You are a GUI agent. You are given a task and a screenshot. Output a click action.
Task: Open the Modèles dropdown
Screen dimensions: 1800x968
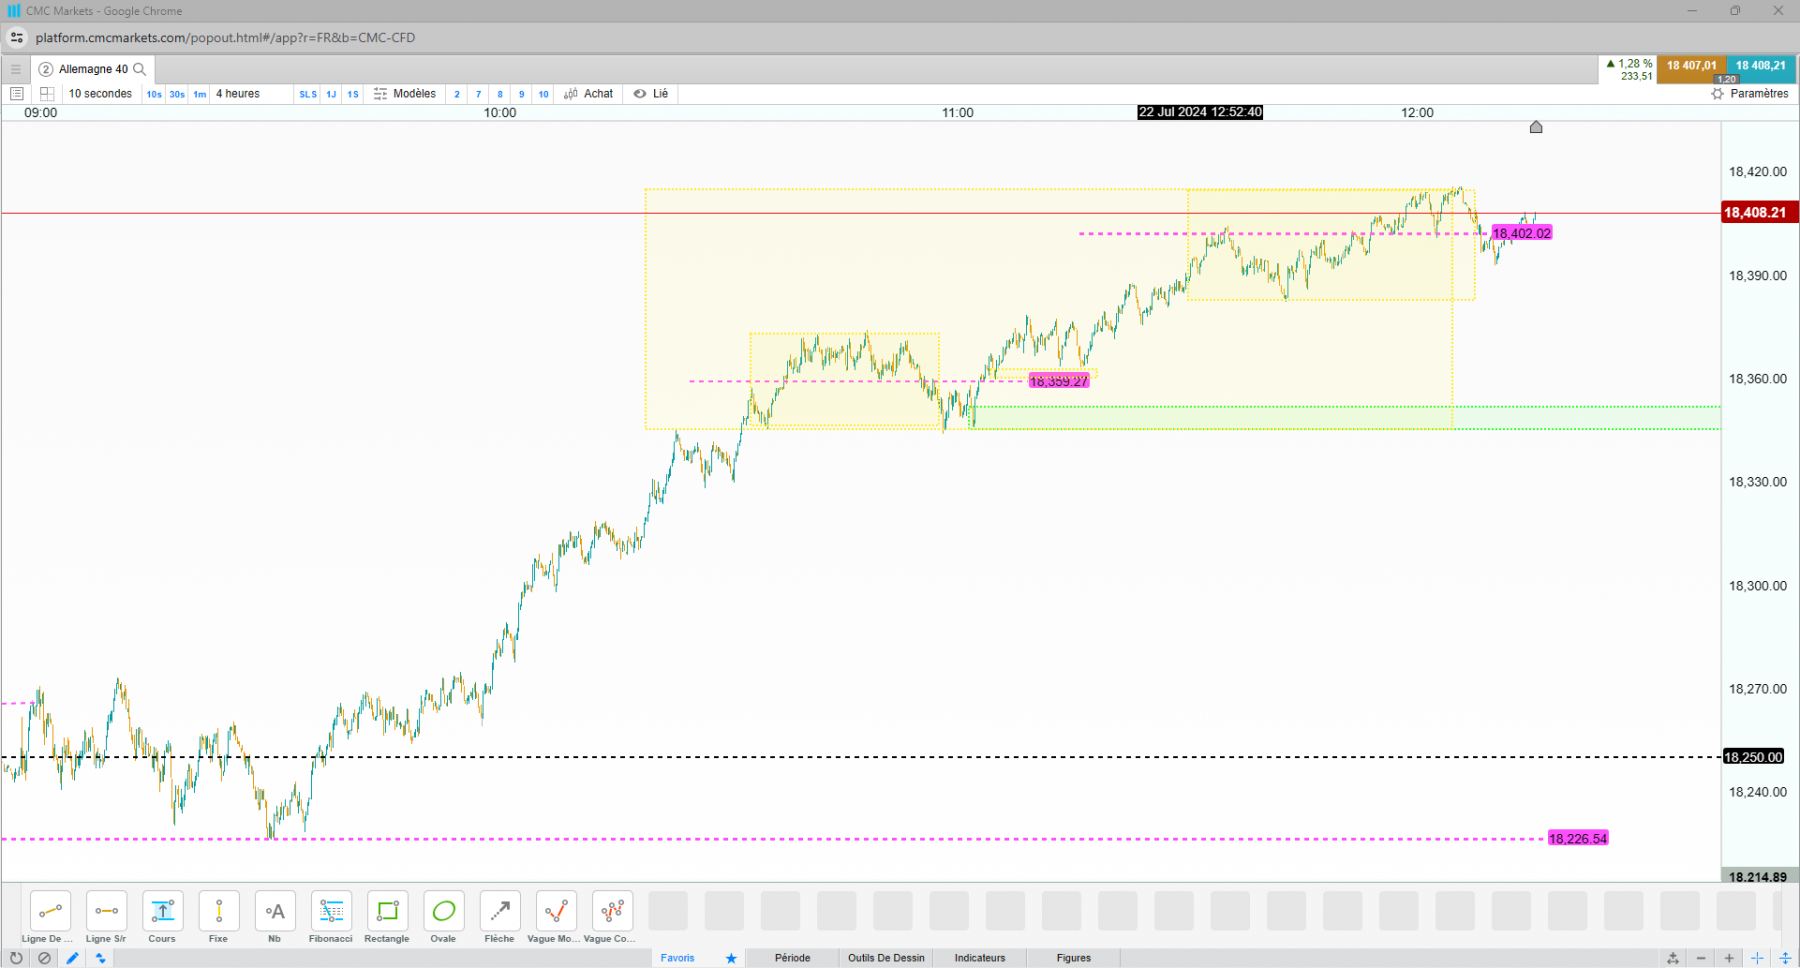click(x=405, y=94)
